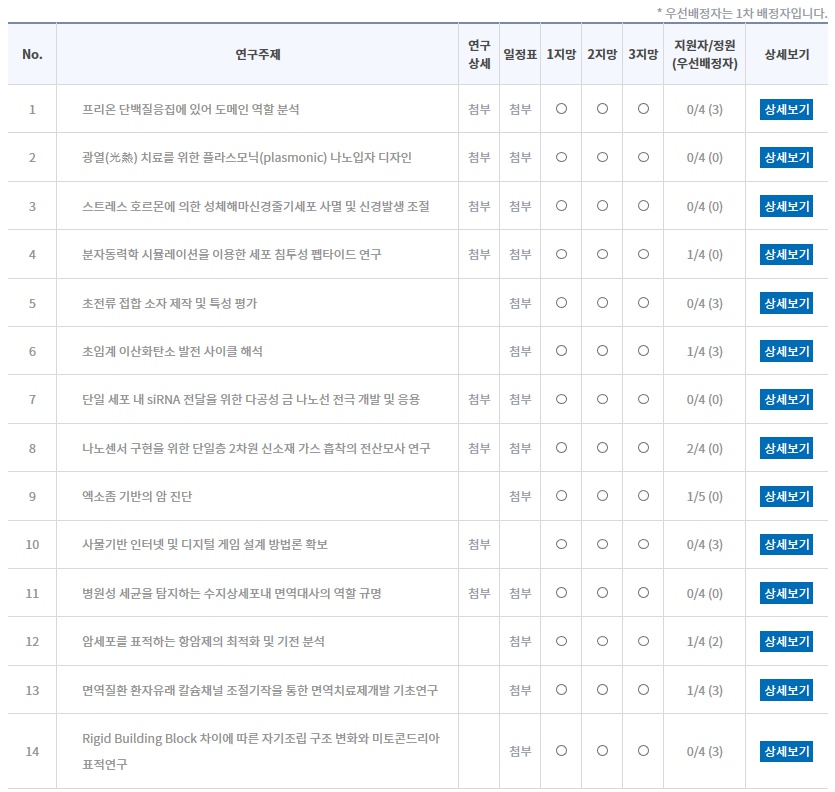
Task: Open 상세보기 for row 11
Action: [787, 593]
